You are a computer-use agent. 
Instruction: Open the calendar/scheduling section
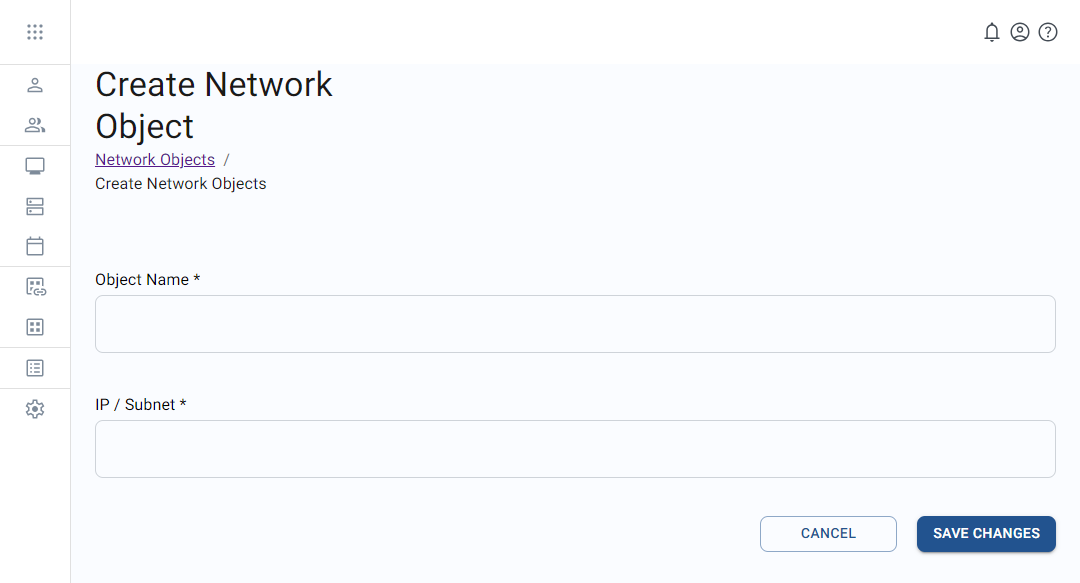tap(35, 246)
